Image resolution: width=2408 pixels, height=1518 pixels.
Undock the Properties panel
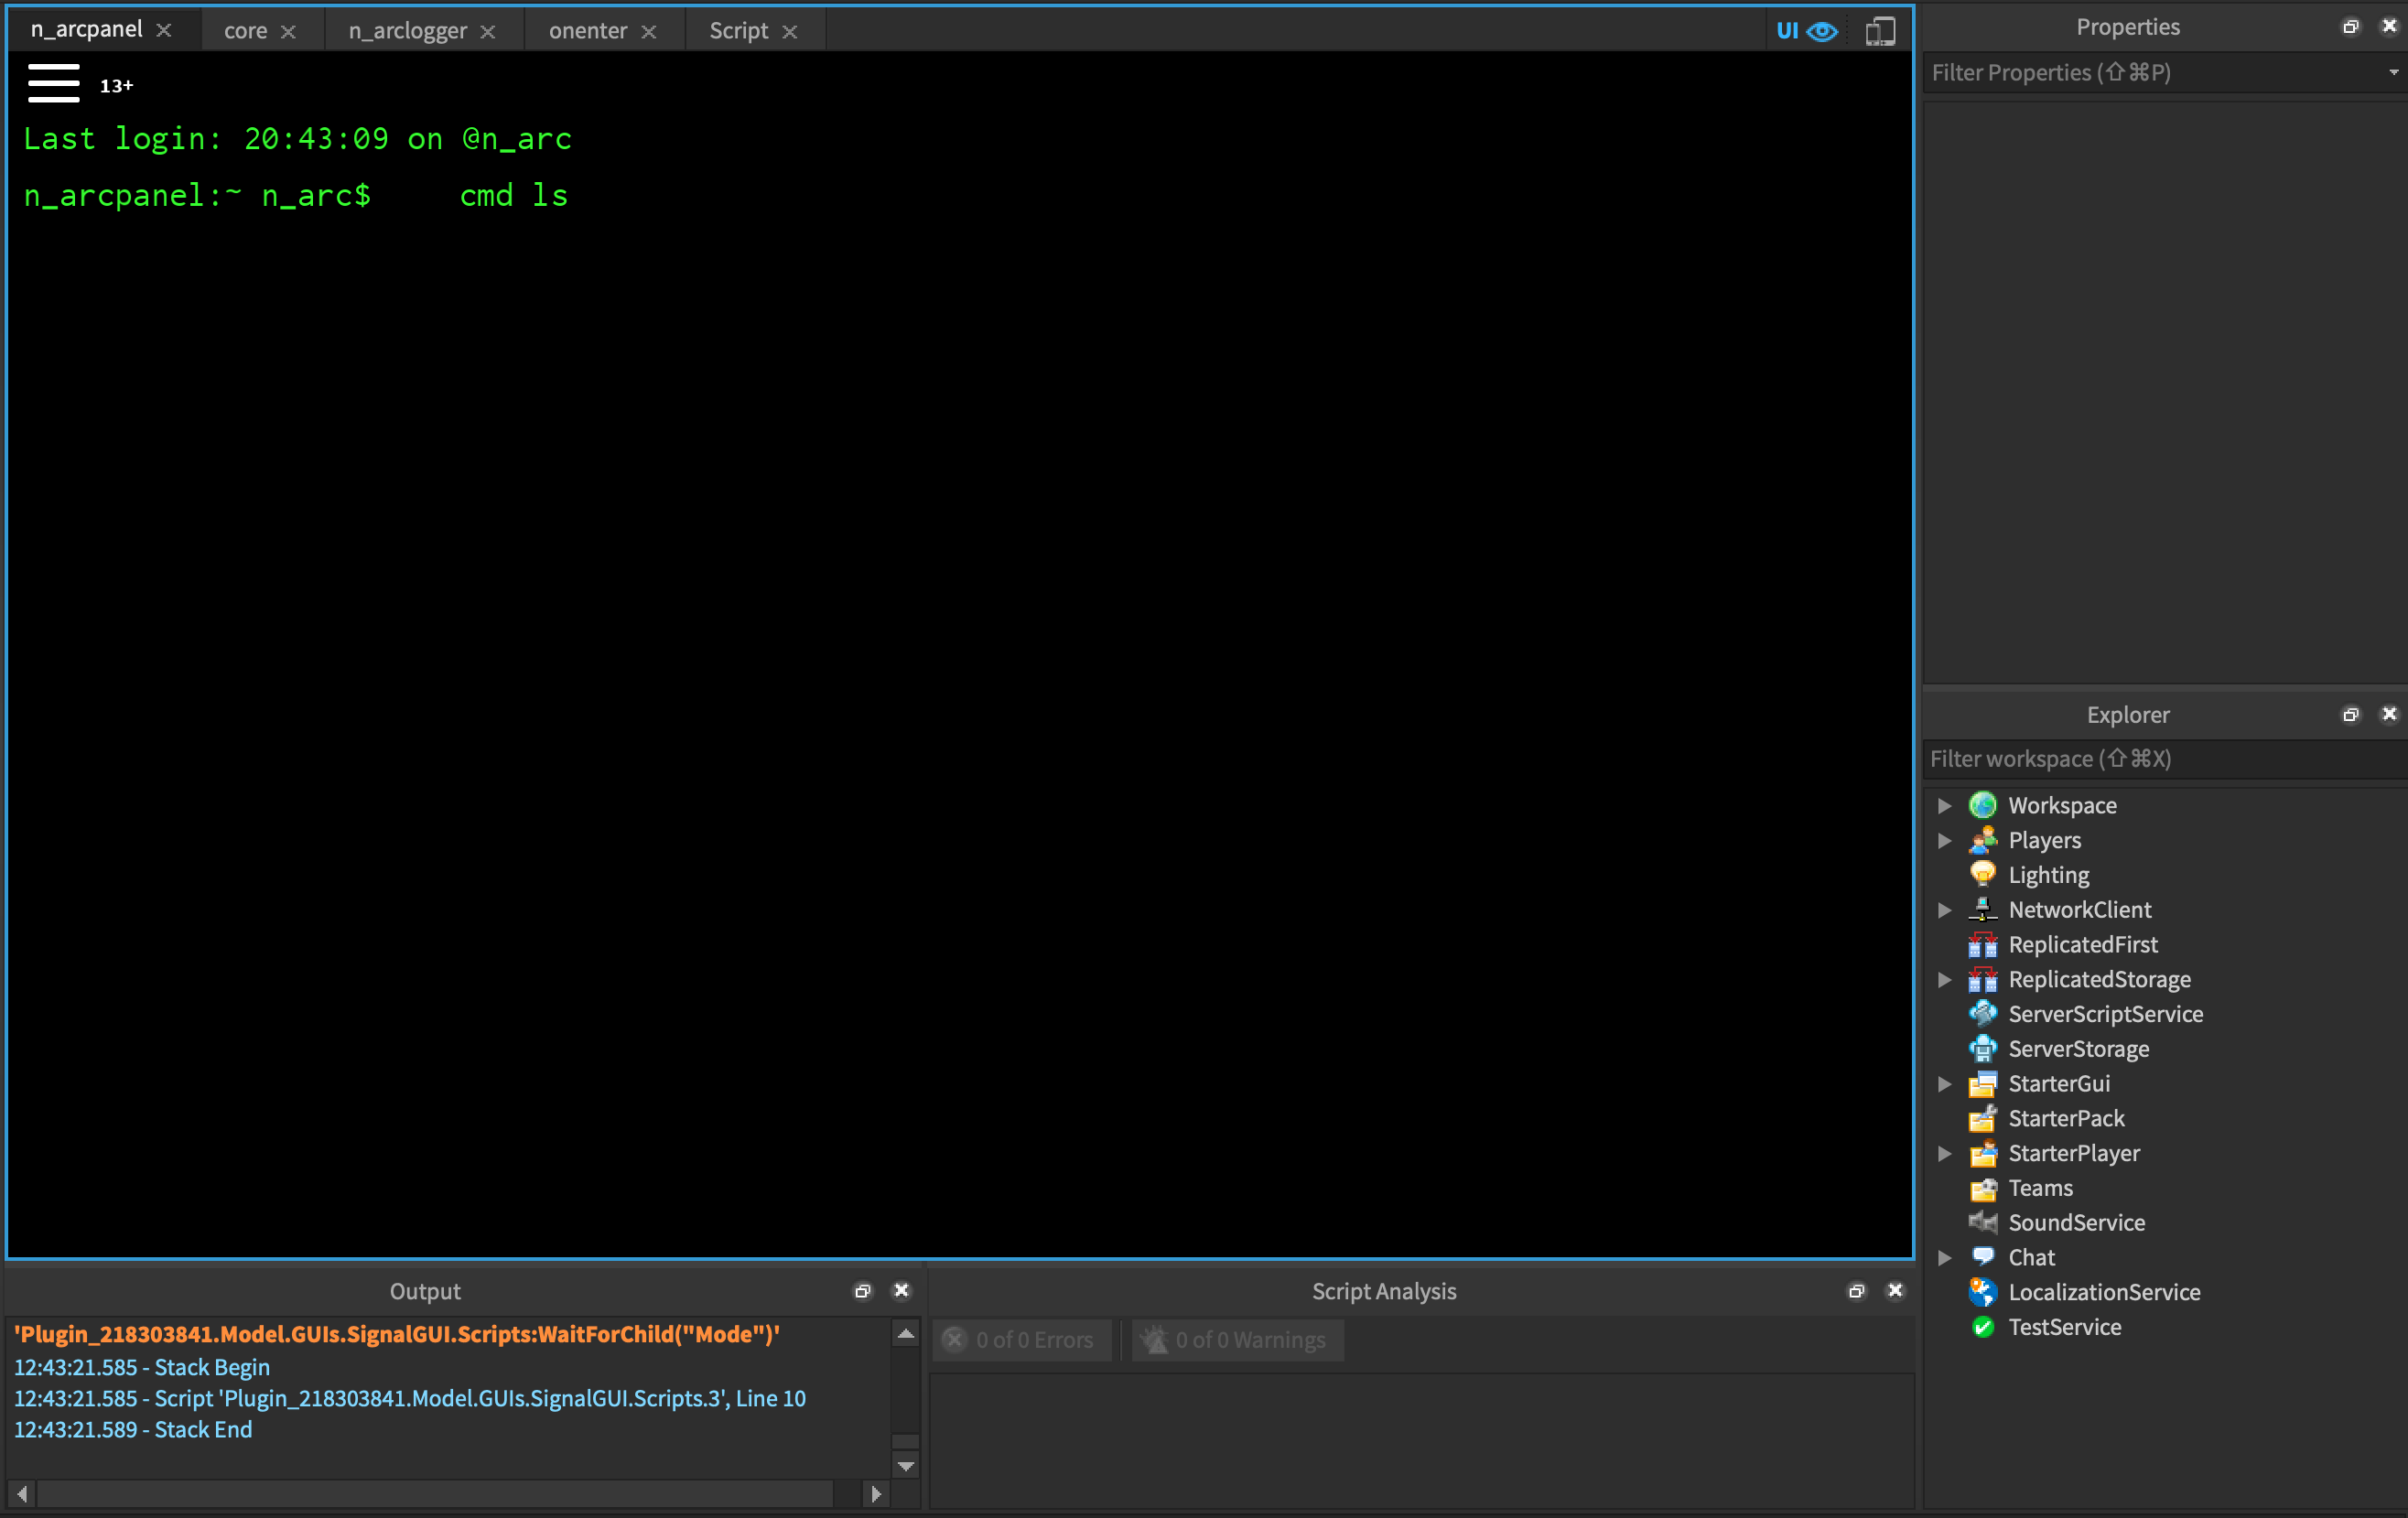2350,27
